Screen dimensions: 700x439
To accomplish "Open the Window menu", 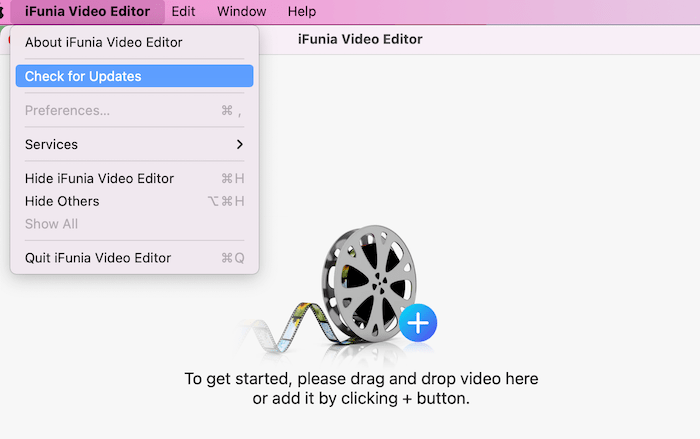I will pyautogui.click(x=241, y=12).
